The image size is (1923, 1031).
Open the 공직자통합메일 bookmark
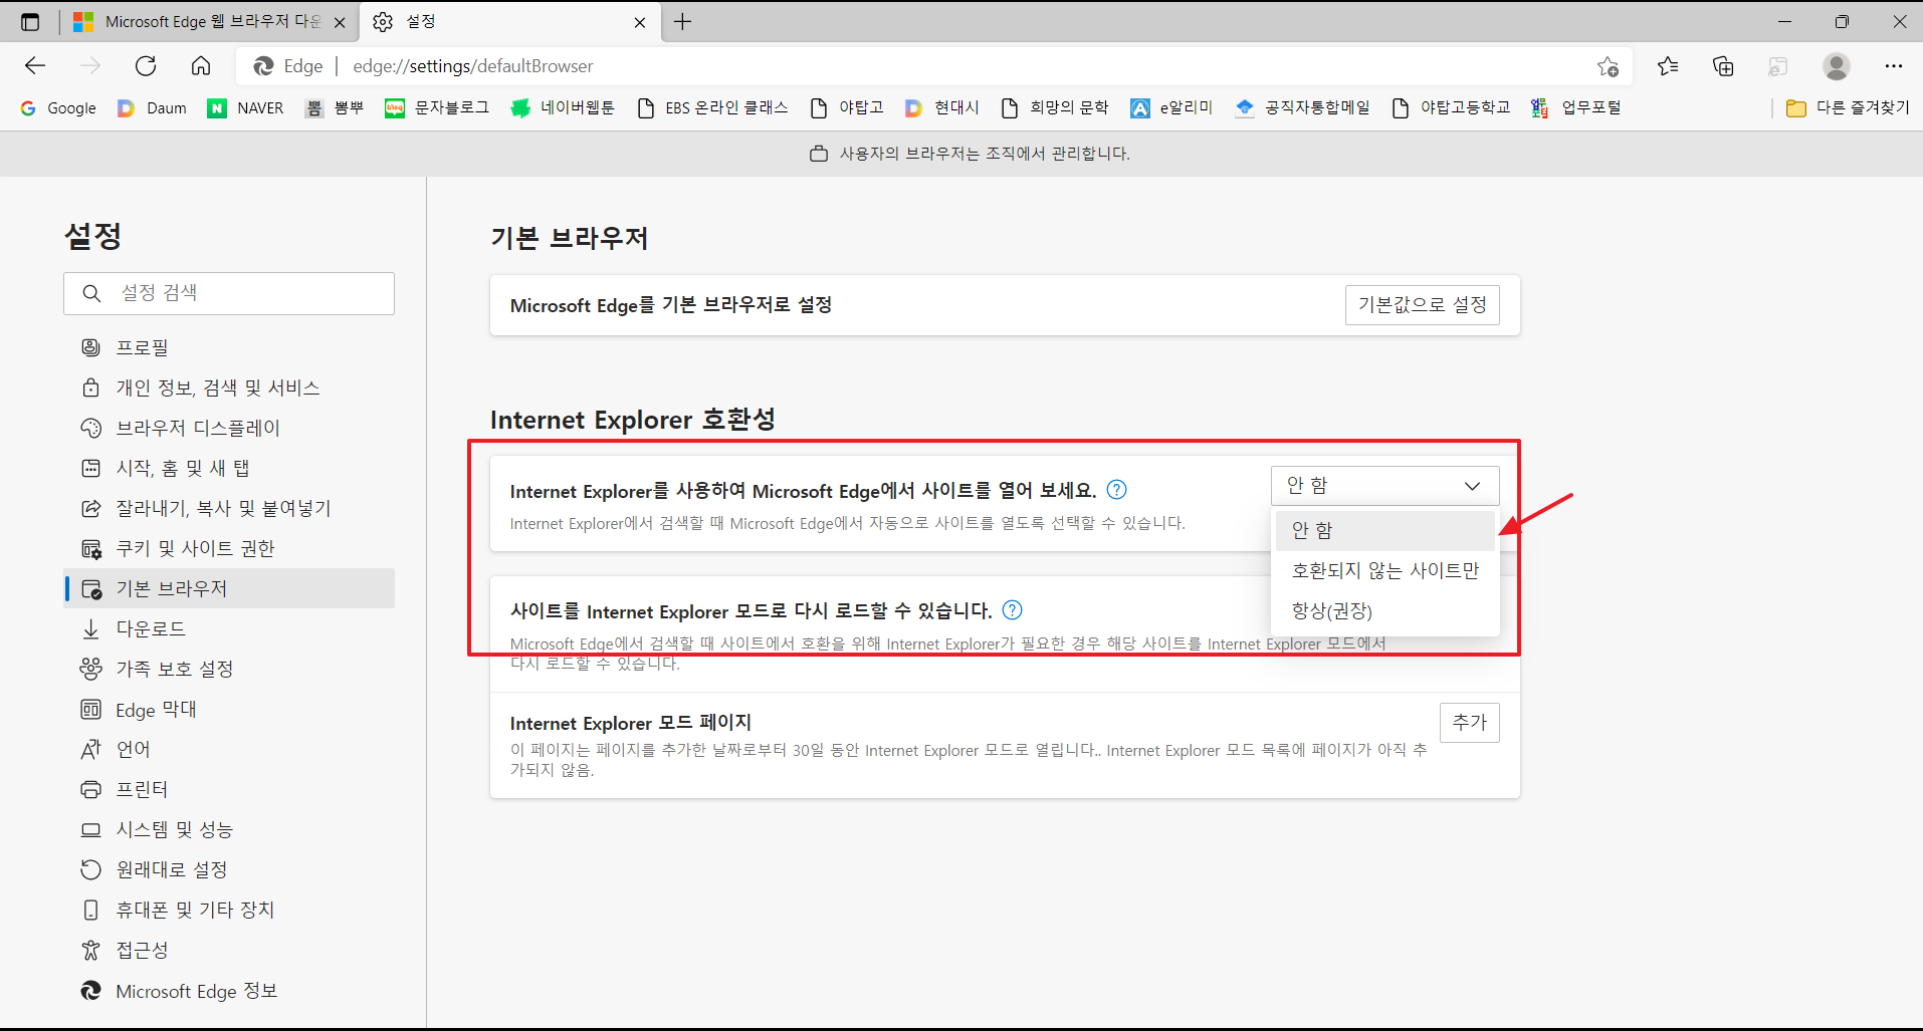[1302, 108]
